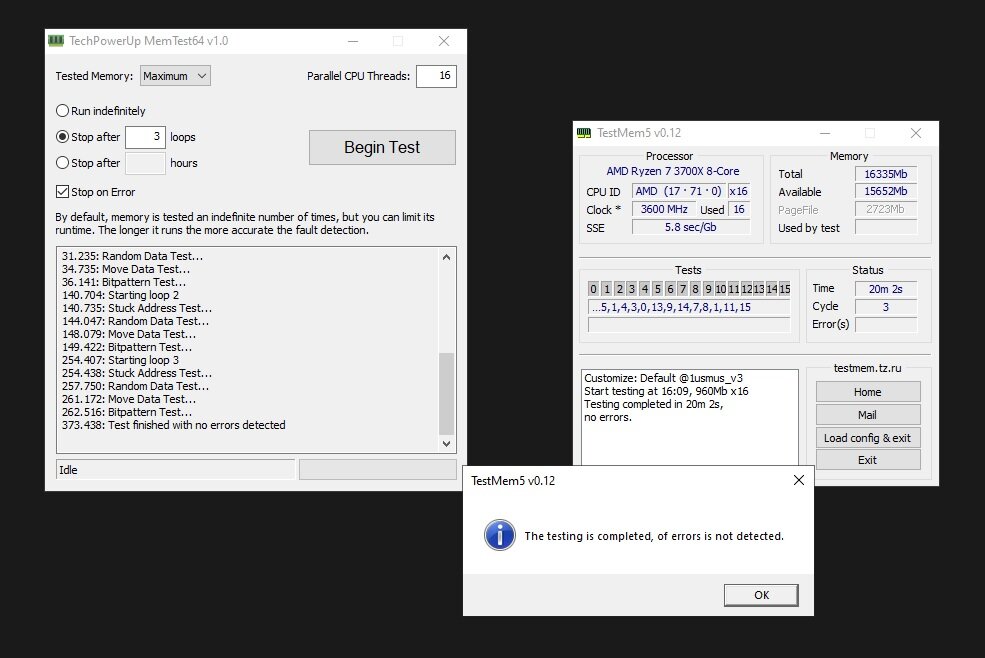Click the Total memory '16335Mb' value
The width and height of the screenshot is (985, 658).
coord(885,174)
